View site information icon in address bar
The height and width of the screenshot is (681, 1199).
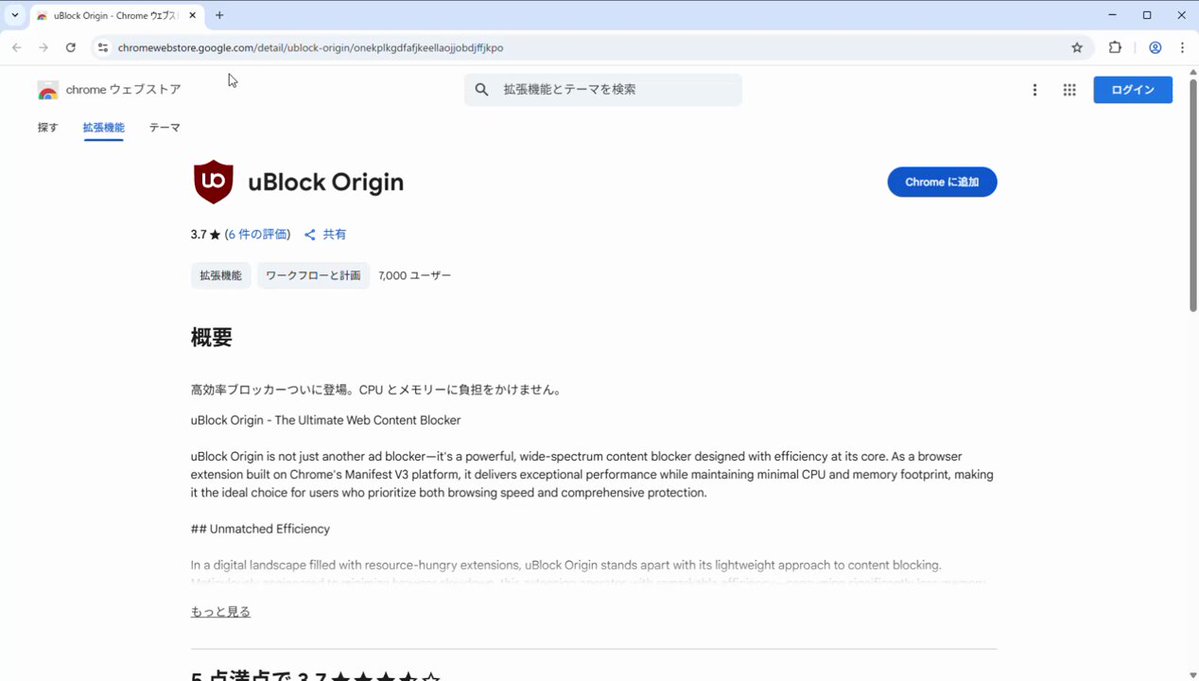click(x=102, y=47)
